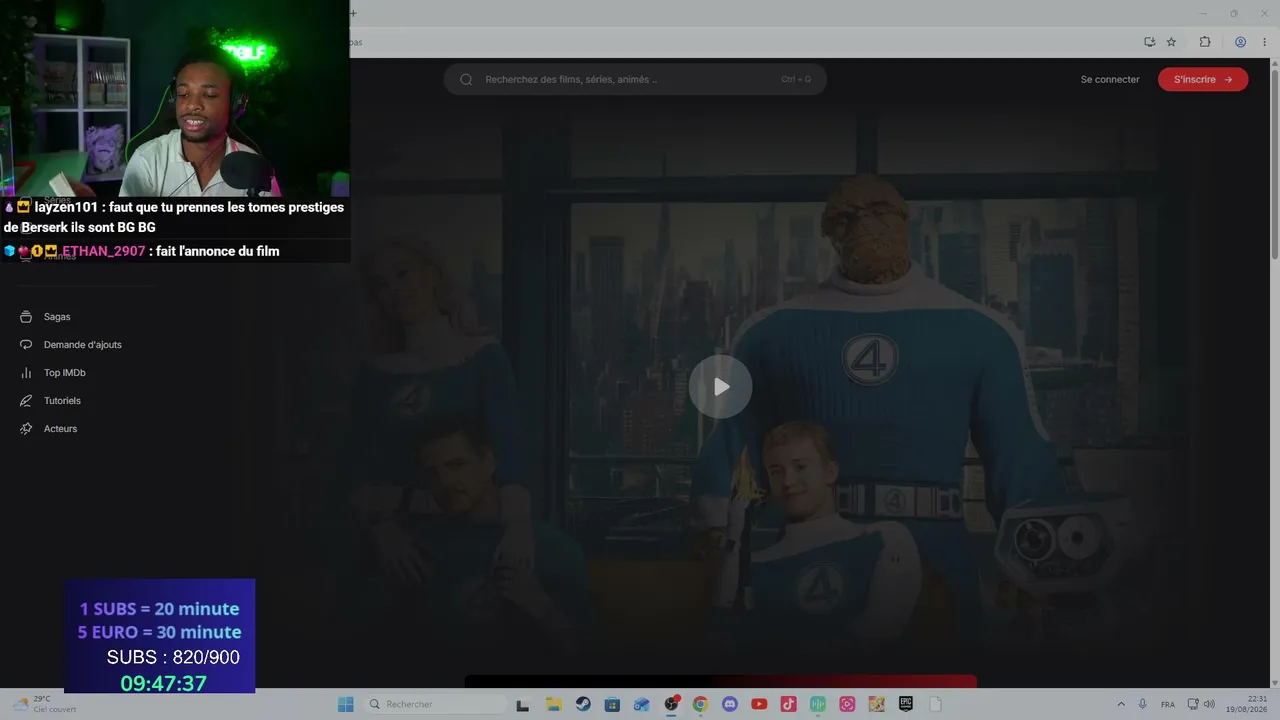Viewport: 1280px width, 720px height.
Task: Open the browser extensions puzzle icon
Action: click(x=1205, y=42)
